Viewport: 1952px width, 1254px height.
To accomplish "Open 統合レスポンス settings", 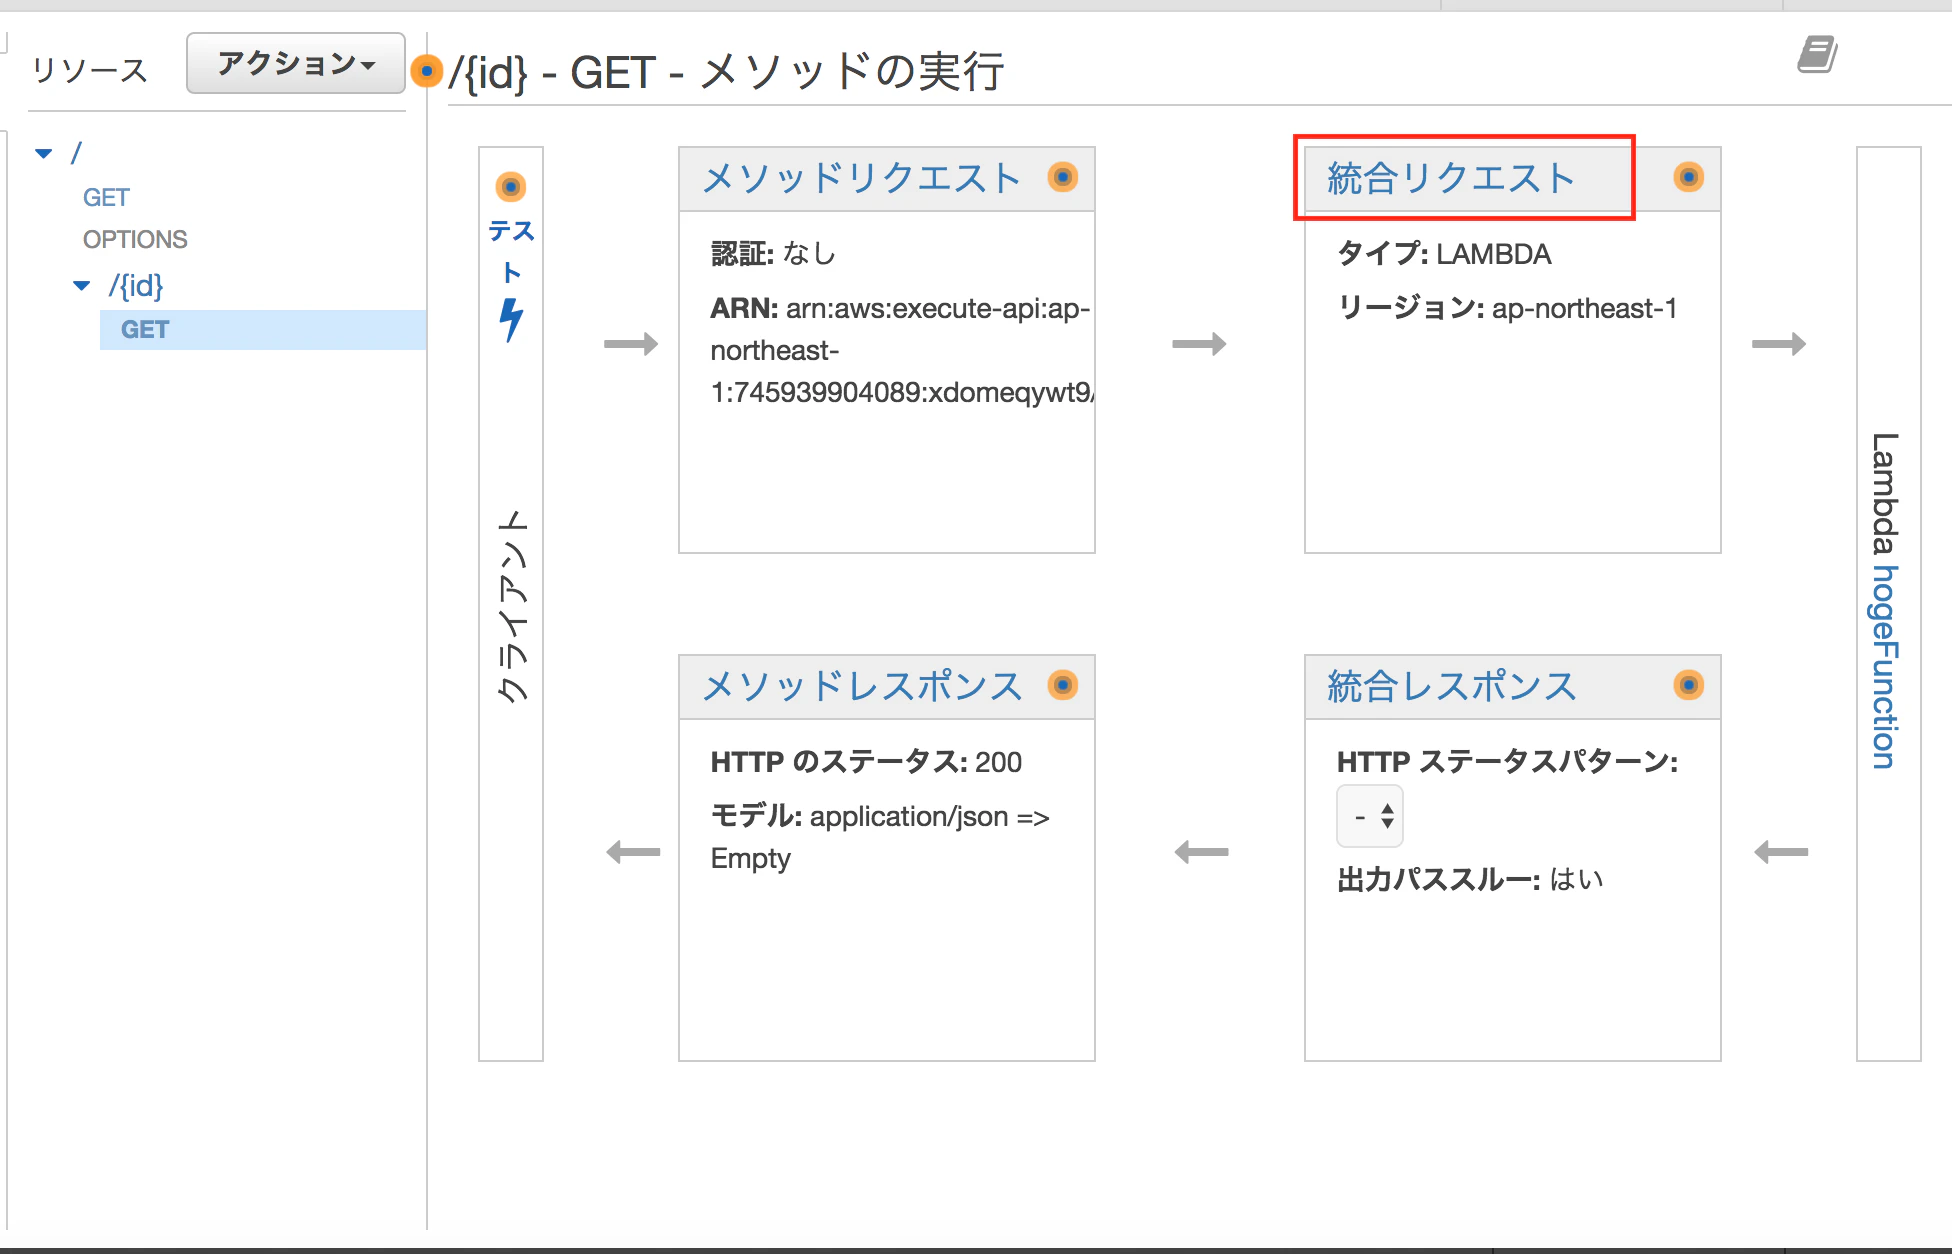I will click(1452, 686).
